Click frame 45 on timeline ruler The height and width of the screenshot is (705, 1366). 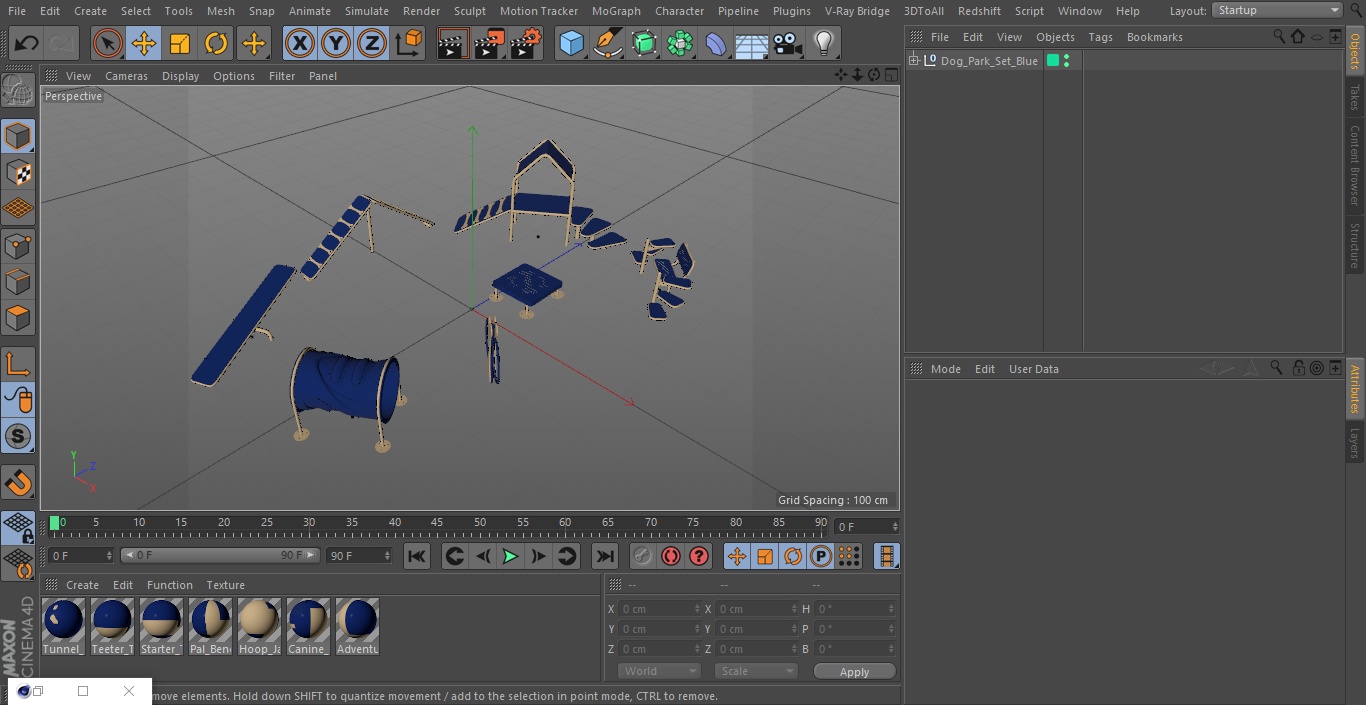tap(437, 522)
